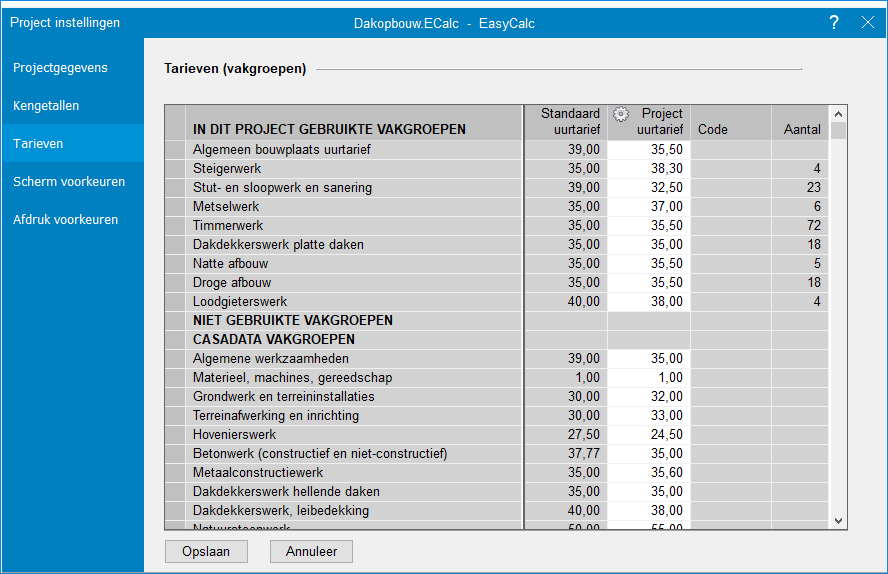This screenshot has height=574, width=888.
Task: Edit the Hovenierswerk project rate field
Action: (649, 435)
